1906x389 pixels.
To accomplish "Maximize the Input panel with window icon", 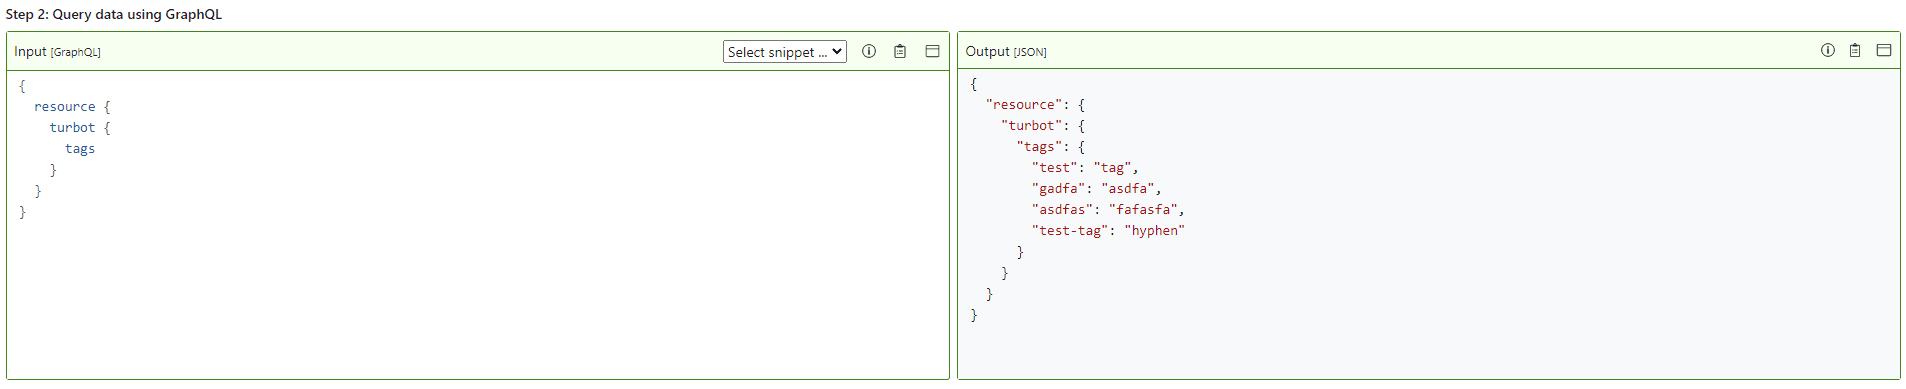I will 932,51.
